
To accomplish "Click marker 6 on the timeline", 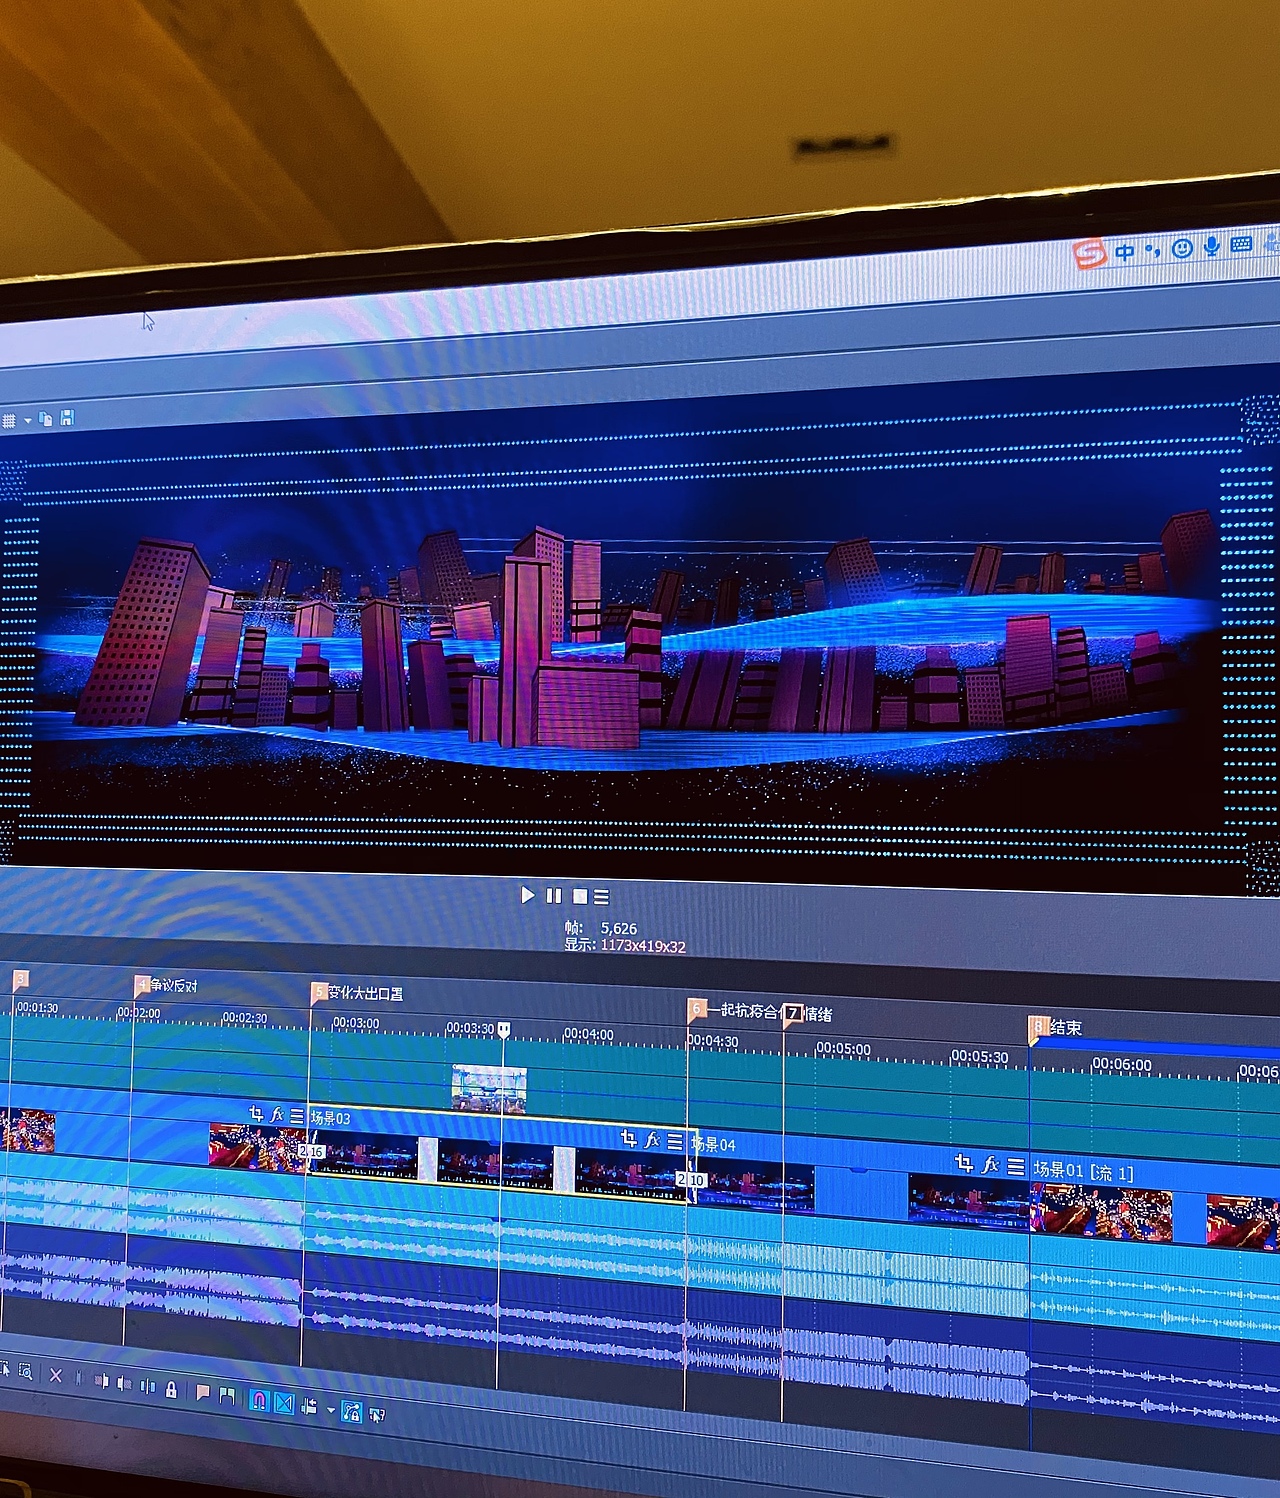I will point(697,1009).
